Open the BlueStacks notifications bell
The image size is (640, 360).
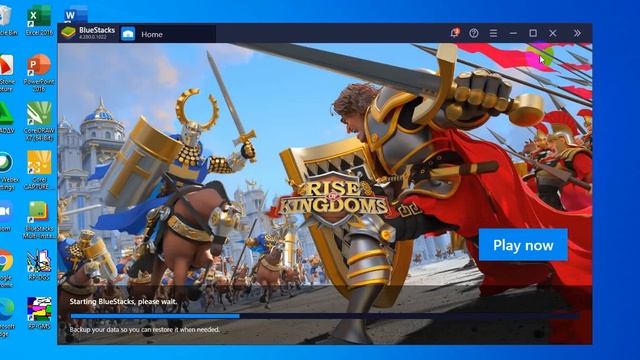click(454, 33)
